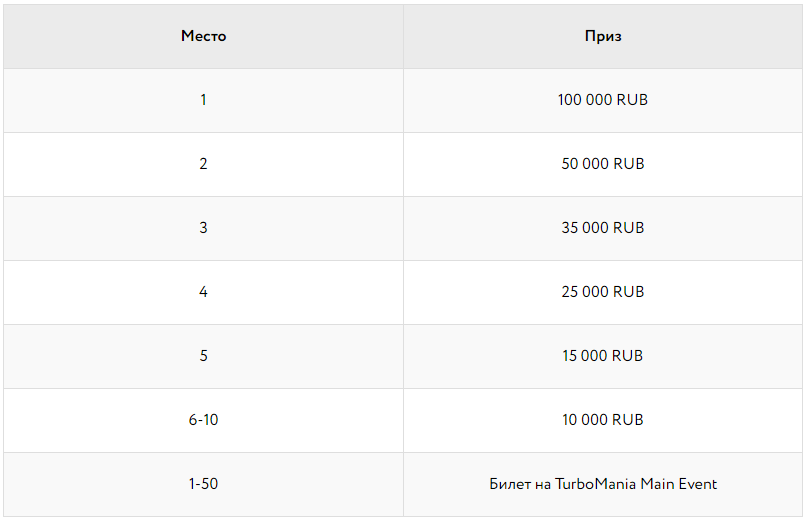Click the 100 000 RUB prize cell
Screen dimensions: 805x522
(x=603, y=100)
